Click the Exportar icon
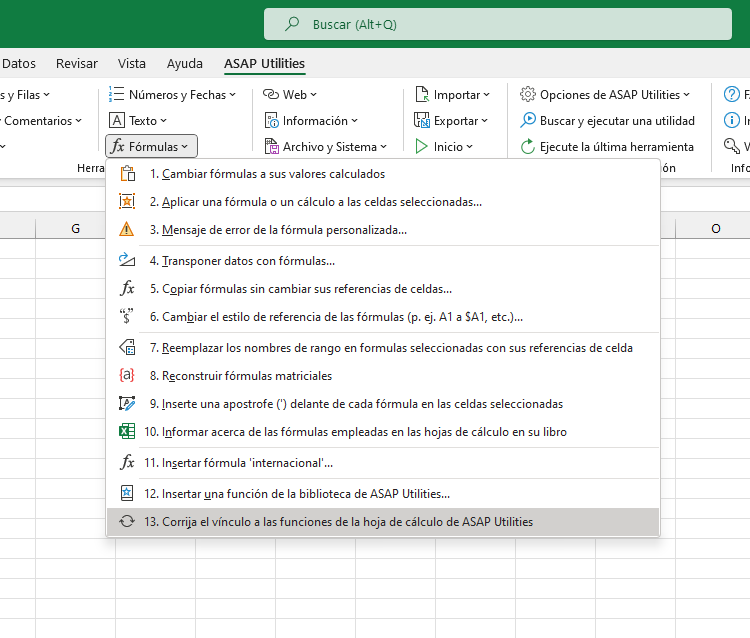Screen dimensions: 750x638 pyautogui.click(x=422, y=121)
